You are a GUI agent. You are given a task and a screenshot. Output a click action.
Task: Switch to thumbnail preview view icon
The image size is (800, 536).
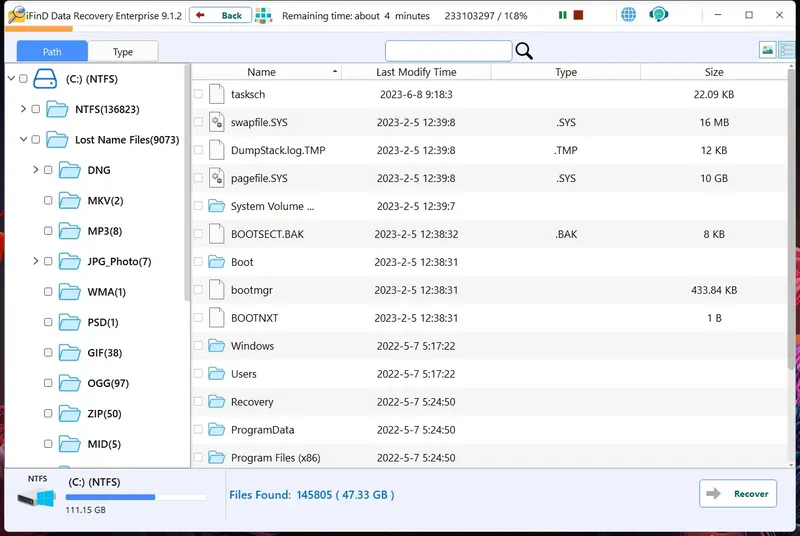pyautogui.click(x=767, y=50)
